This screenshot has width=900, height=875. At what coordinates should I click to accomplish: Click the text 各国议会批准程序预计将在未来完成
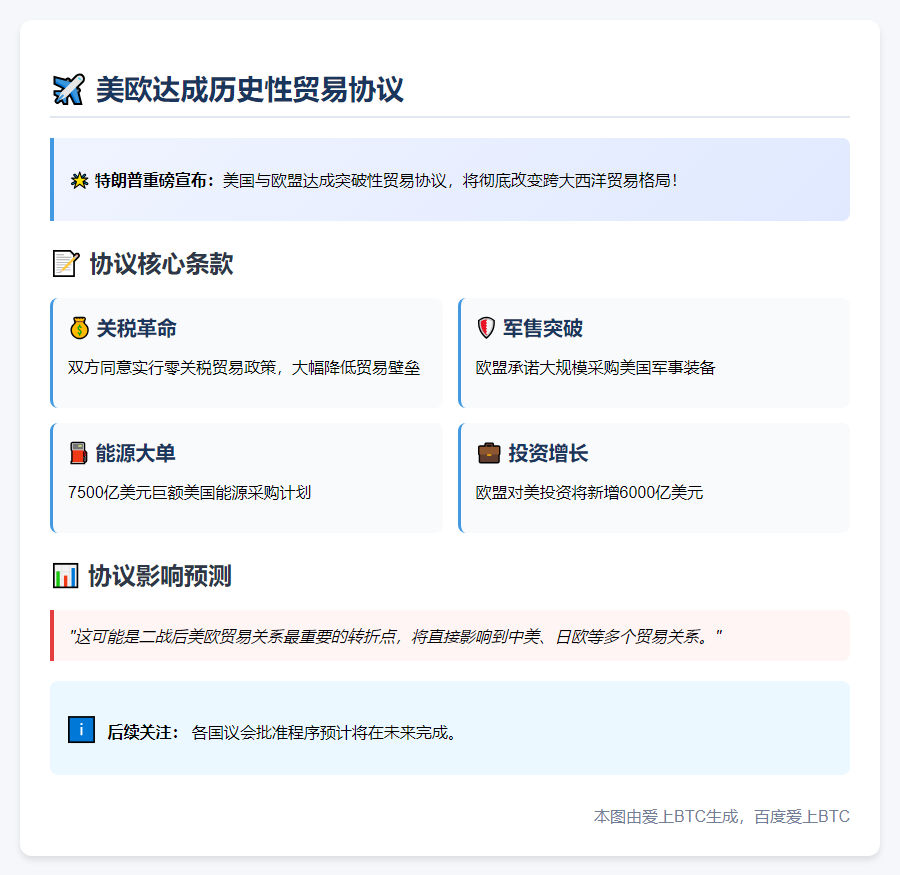(x=324, y=733)
